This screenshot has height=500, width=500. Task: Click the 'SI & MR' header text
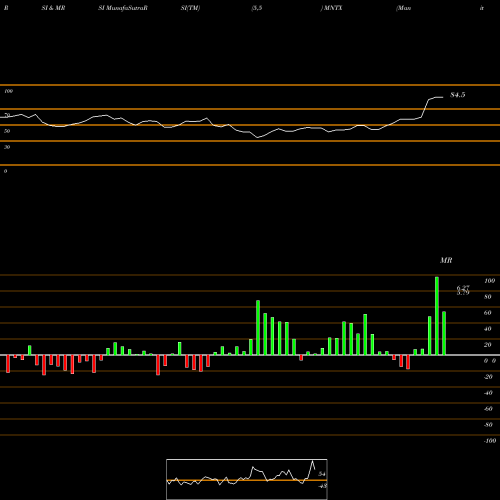click(x=53, y=8)
